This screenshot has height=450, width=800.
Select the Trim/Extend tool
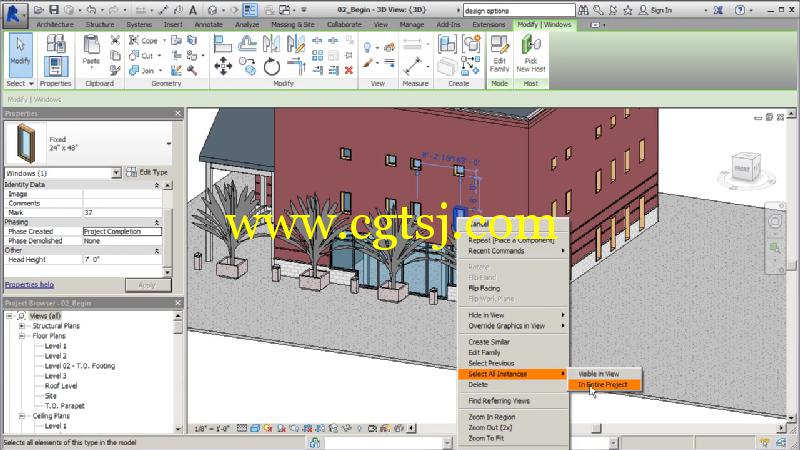296,66
